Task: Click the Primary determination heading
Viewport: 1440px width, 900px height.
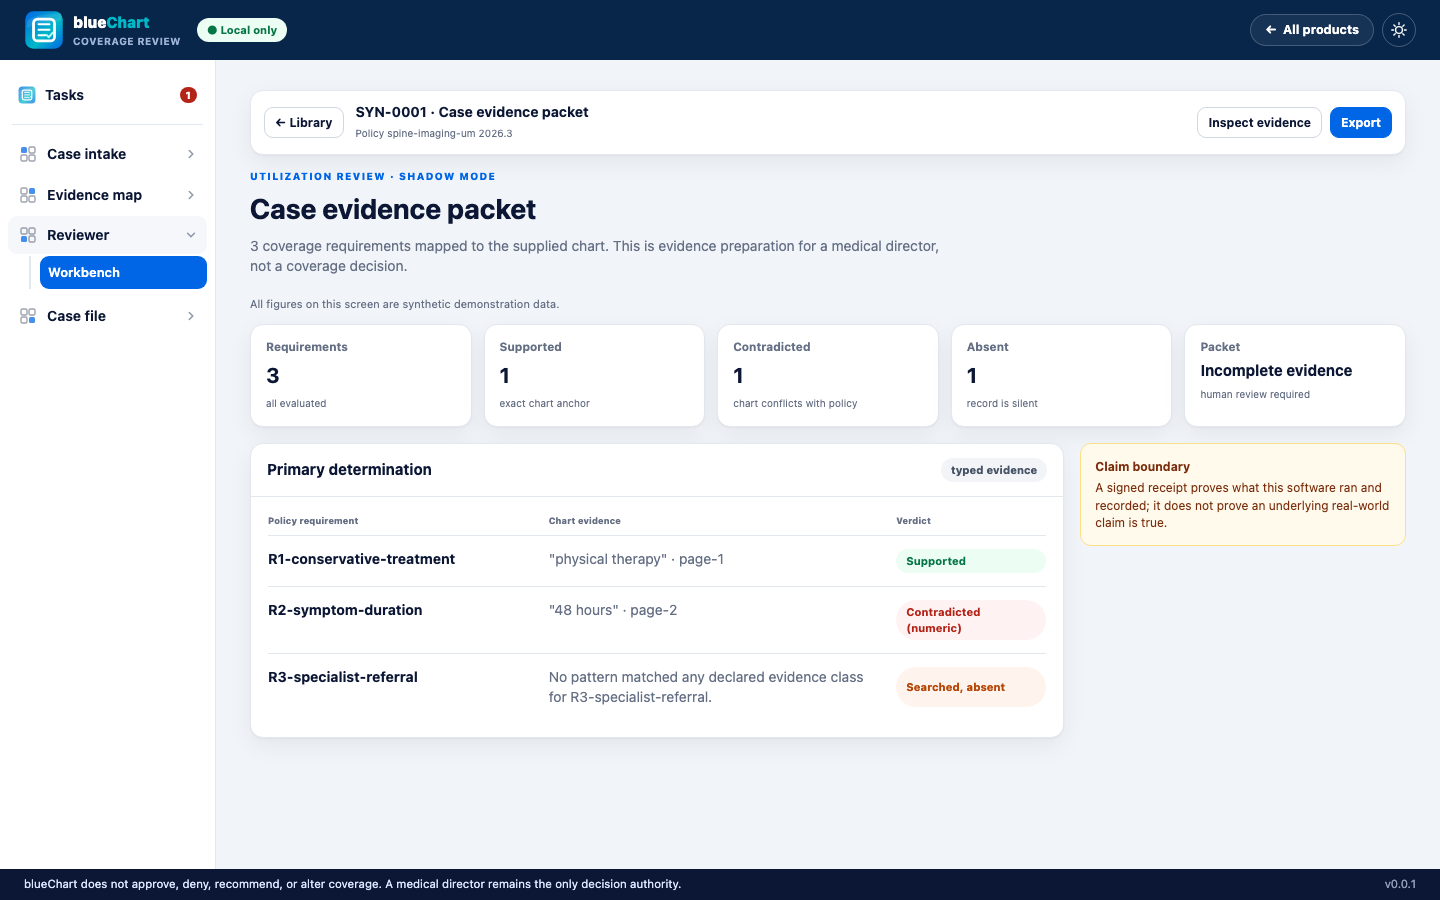Action: pos(349,470)
